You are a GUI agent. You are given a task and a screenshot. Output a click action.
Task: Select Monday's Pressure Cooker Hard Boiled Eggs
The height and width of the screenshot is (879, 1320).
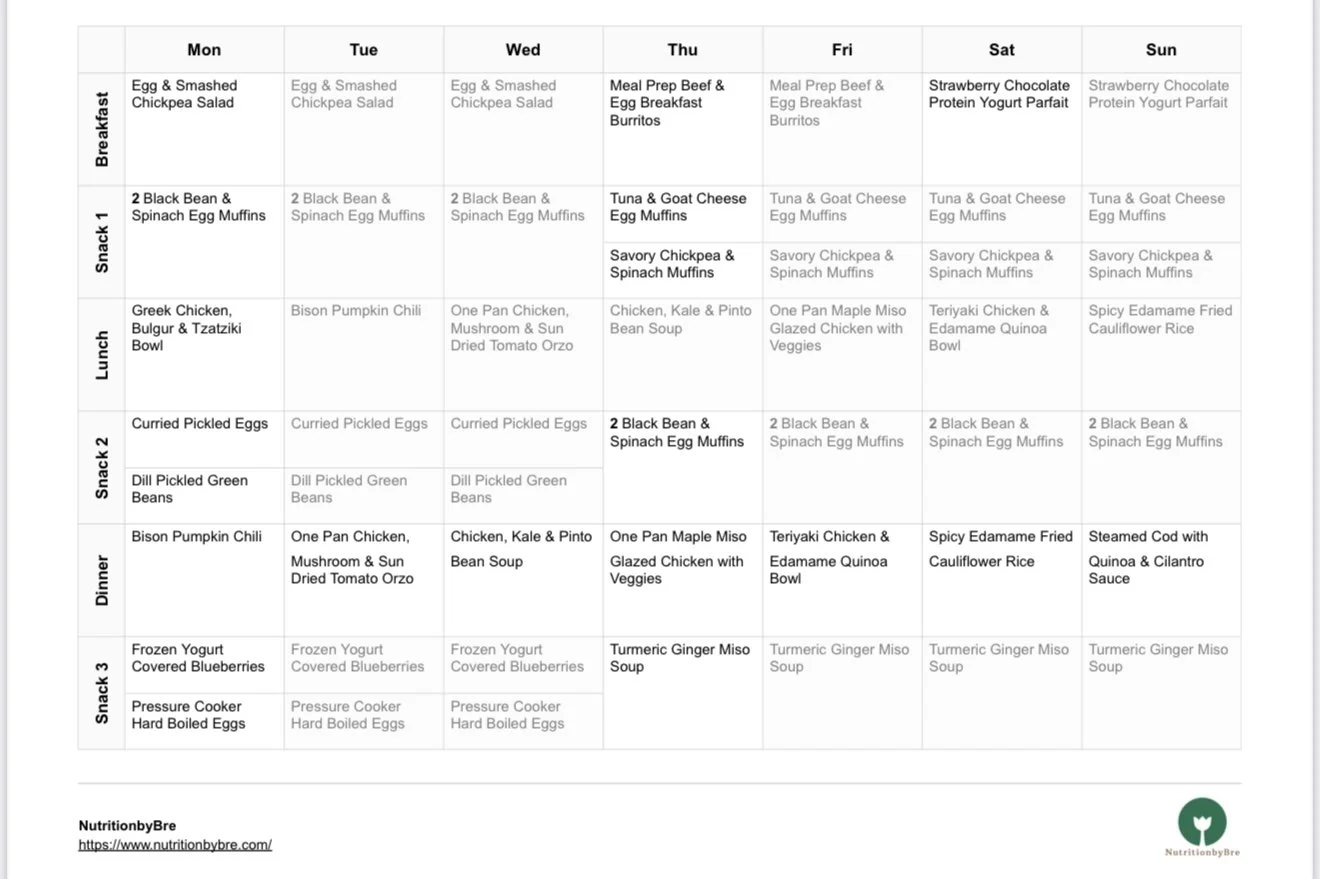(x=188, y=715)
